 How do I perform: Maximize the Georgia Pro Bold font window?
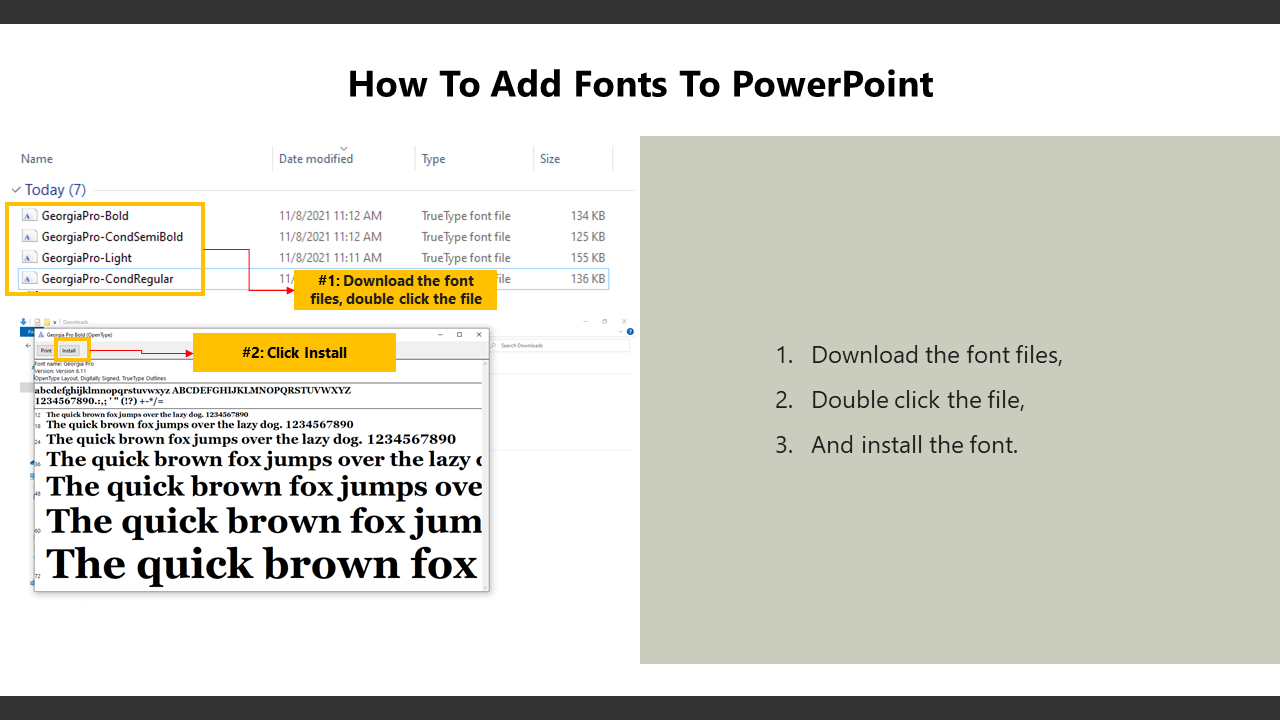click(x=459, y=334)
